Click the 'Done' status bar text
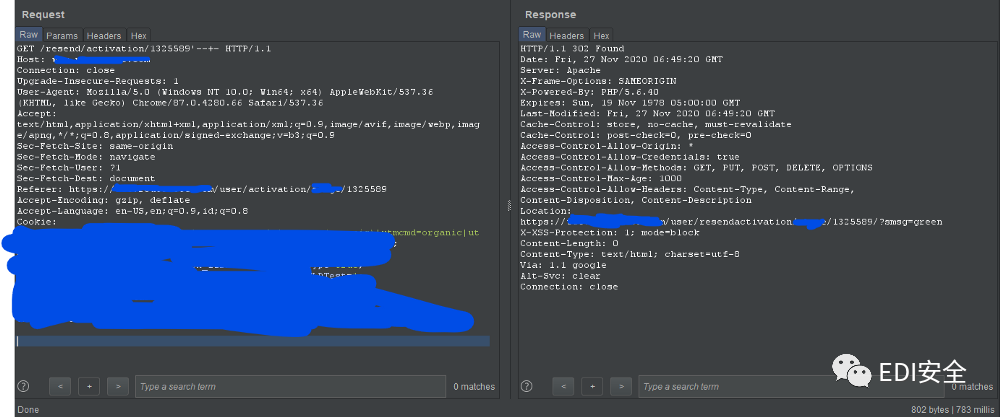Image resolution: width=1000 pixels, height=417 pixels. coord(28,409)
